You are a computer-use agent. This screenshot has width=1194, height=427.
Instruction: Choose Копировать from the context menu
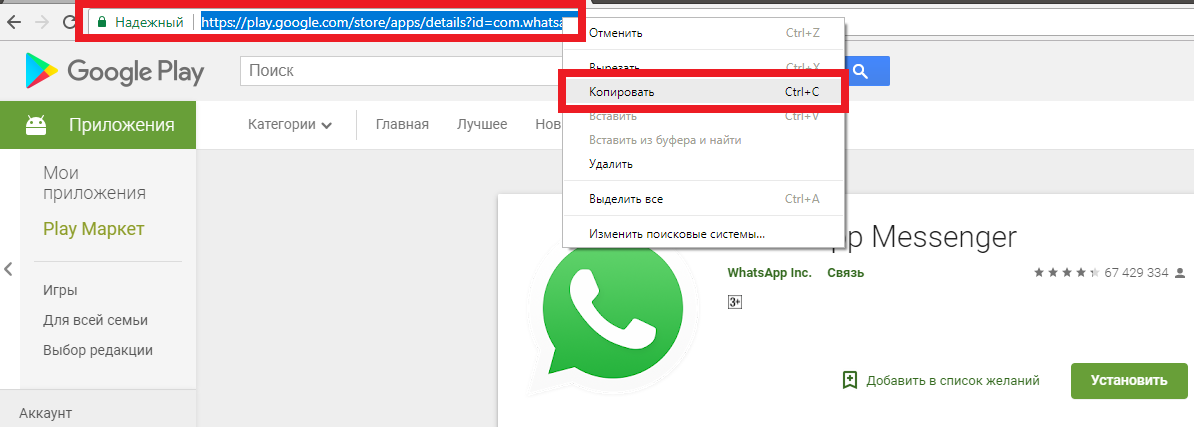703,92
